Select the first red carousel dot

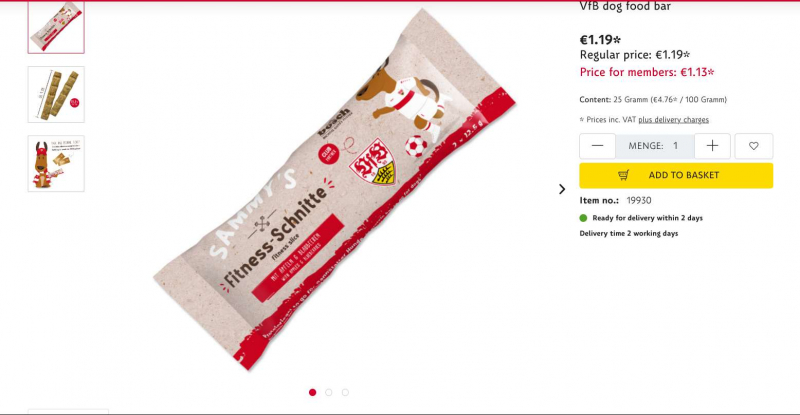(312, 392)
